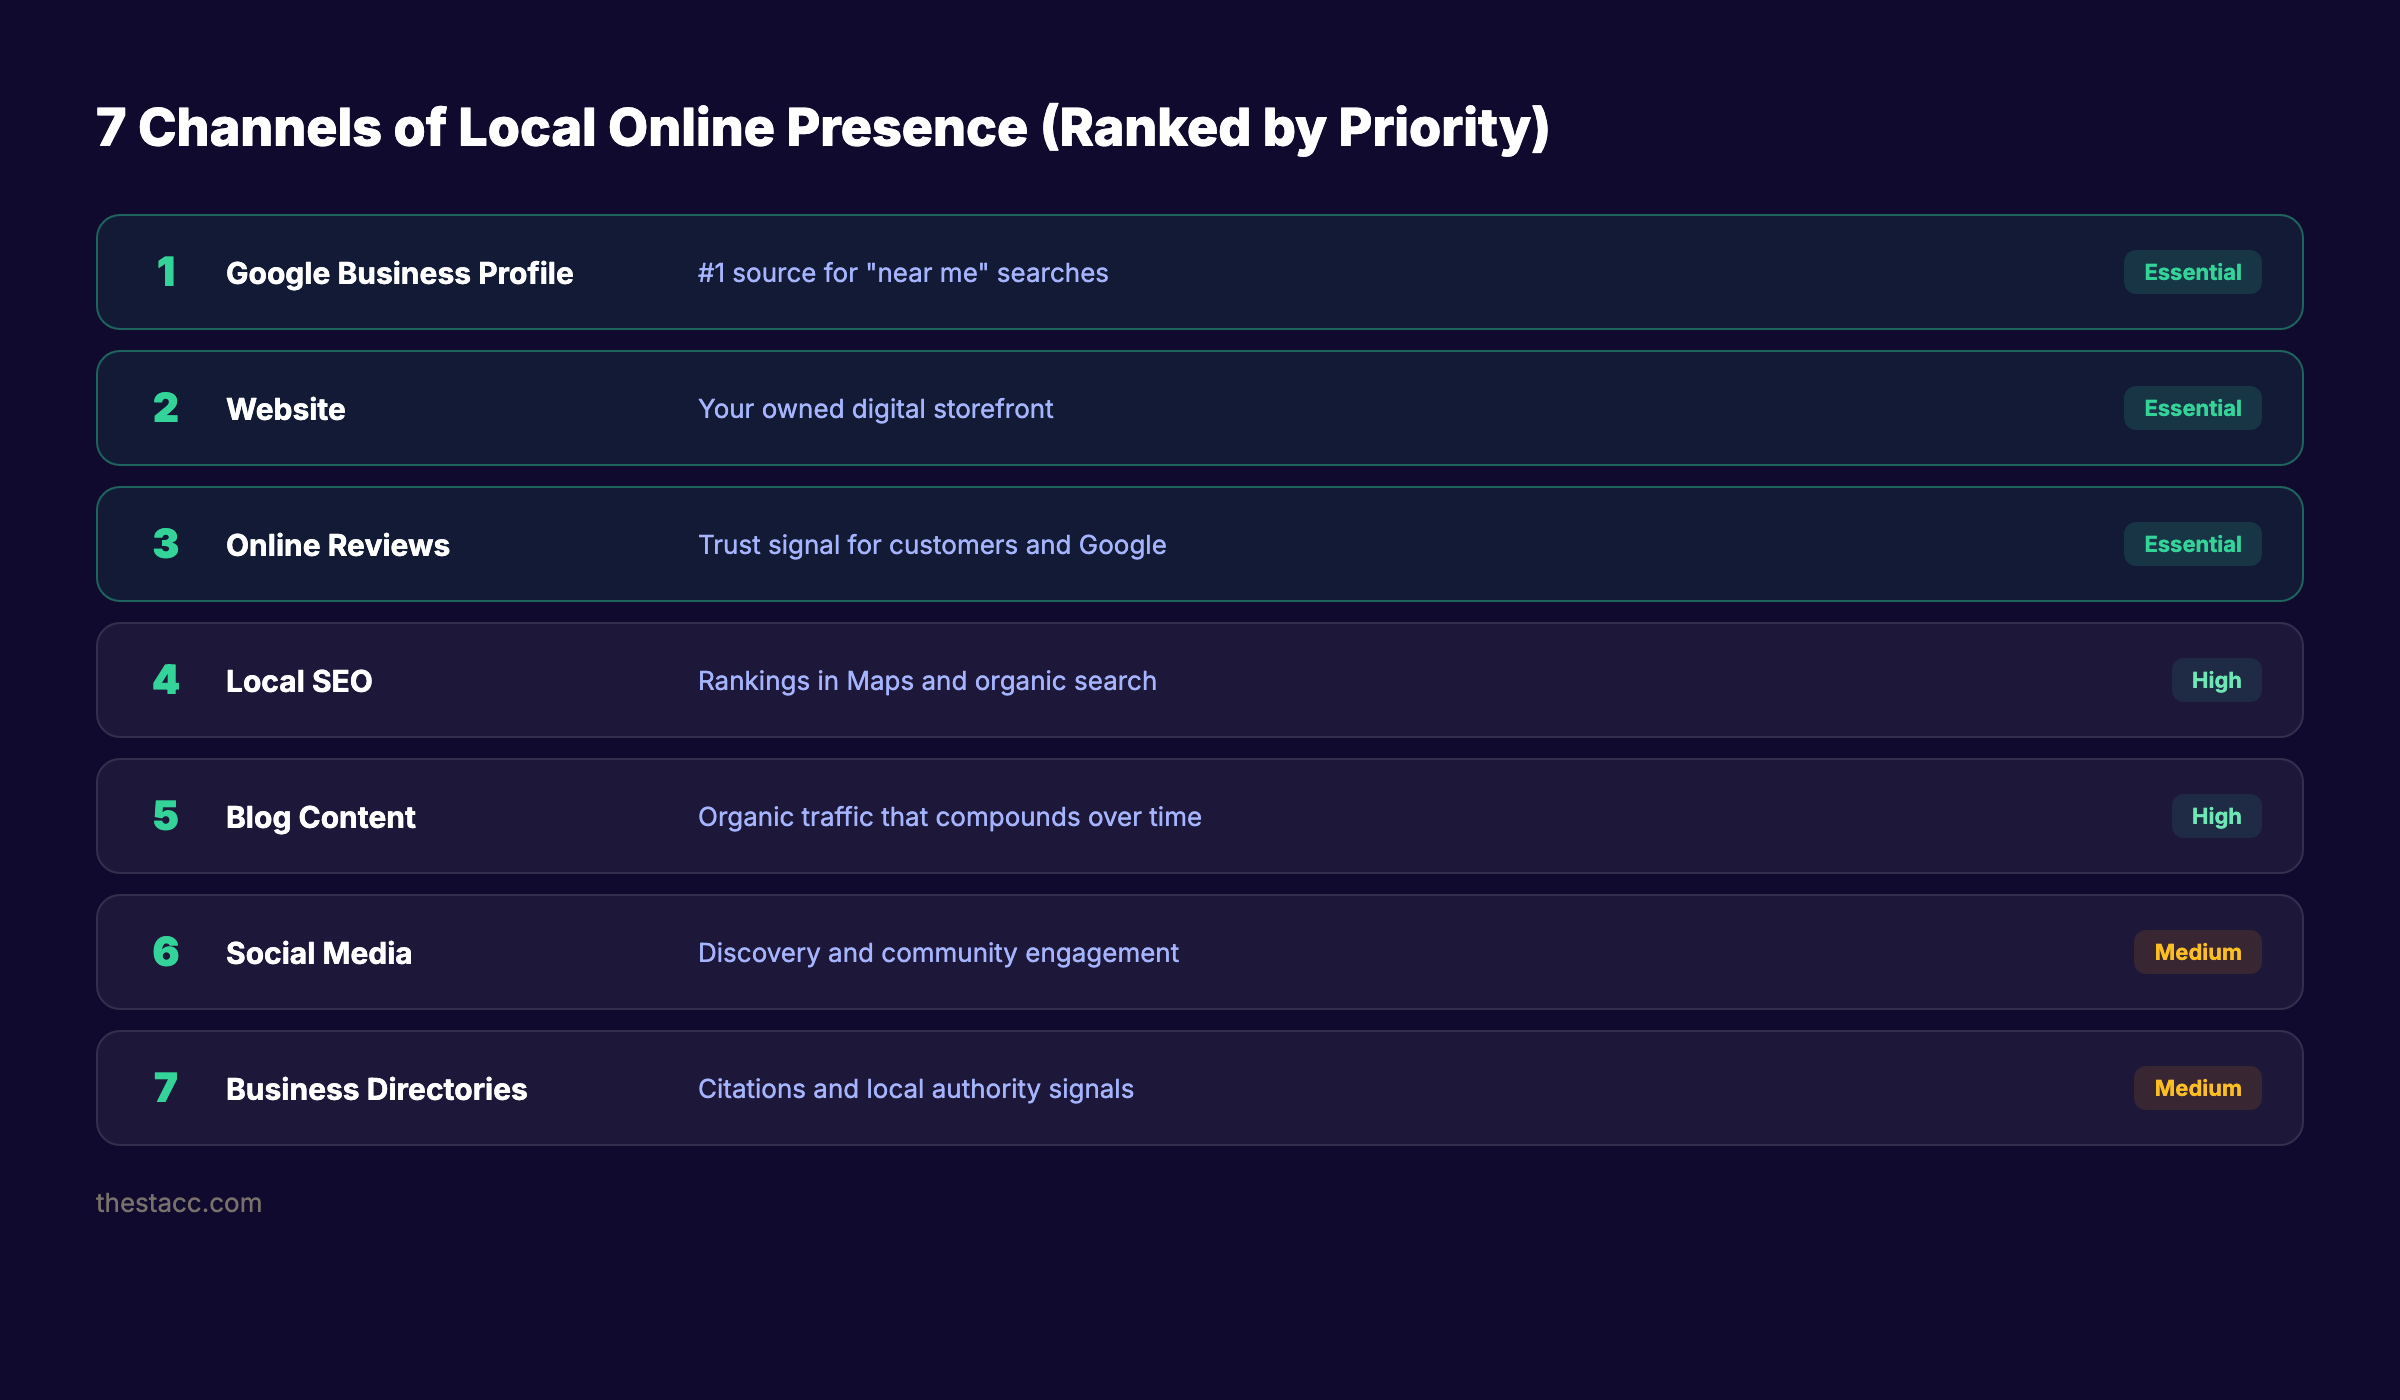Click the Essential badge on Google Business Profile row
The image size is (2400, 1400).
[2192, 271]
